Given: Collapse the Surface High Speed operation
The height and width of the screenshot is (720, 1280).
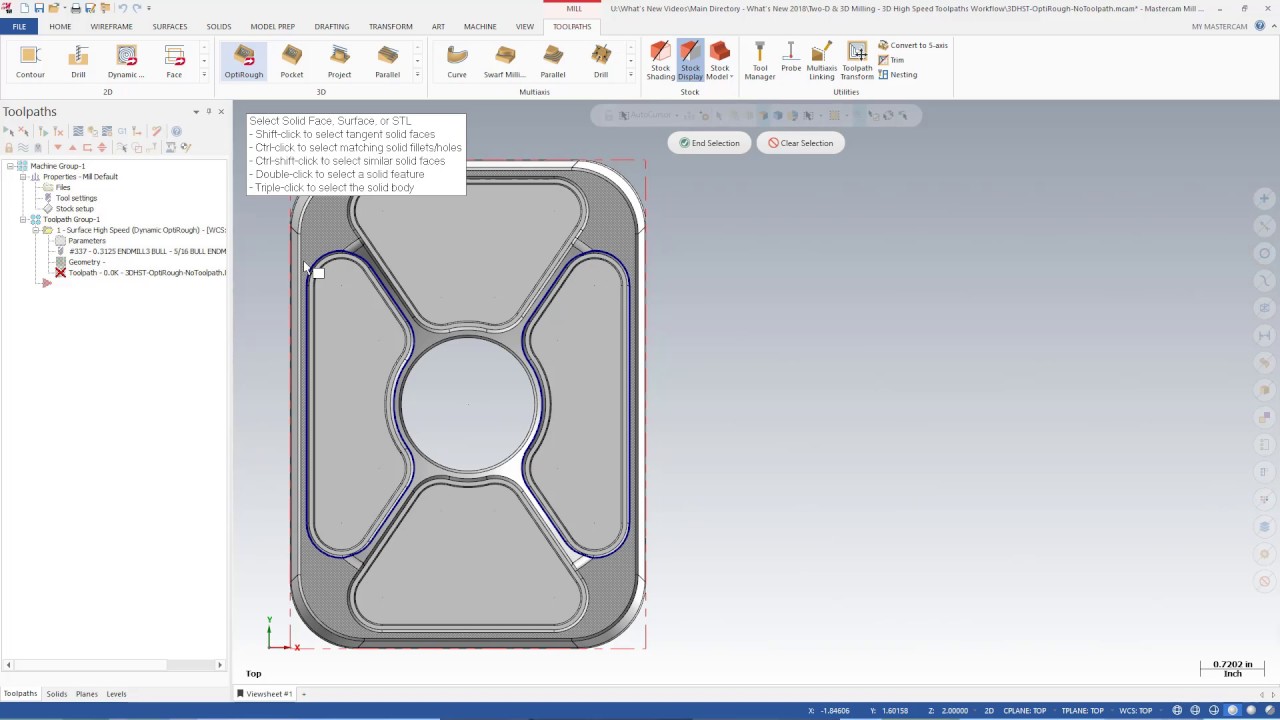Looking at the screenshot, I should click(35, 230).
